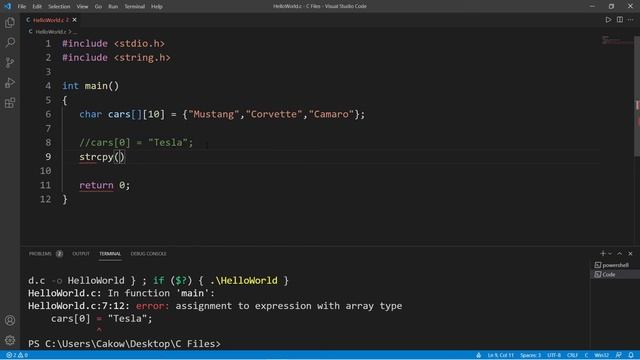The image size is (640, 360).
Task: Click the editor minimap
Action: (617, 40)
